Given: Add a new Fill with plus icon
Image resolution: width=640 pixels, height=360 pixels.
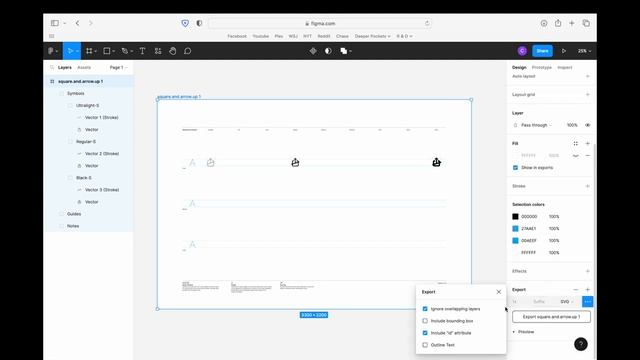Looking at the screenshot, I should click(587, 144).
